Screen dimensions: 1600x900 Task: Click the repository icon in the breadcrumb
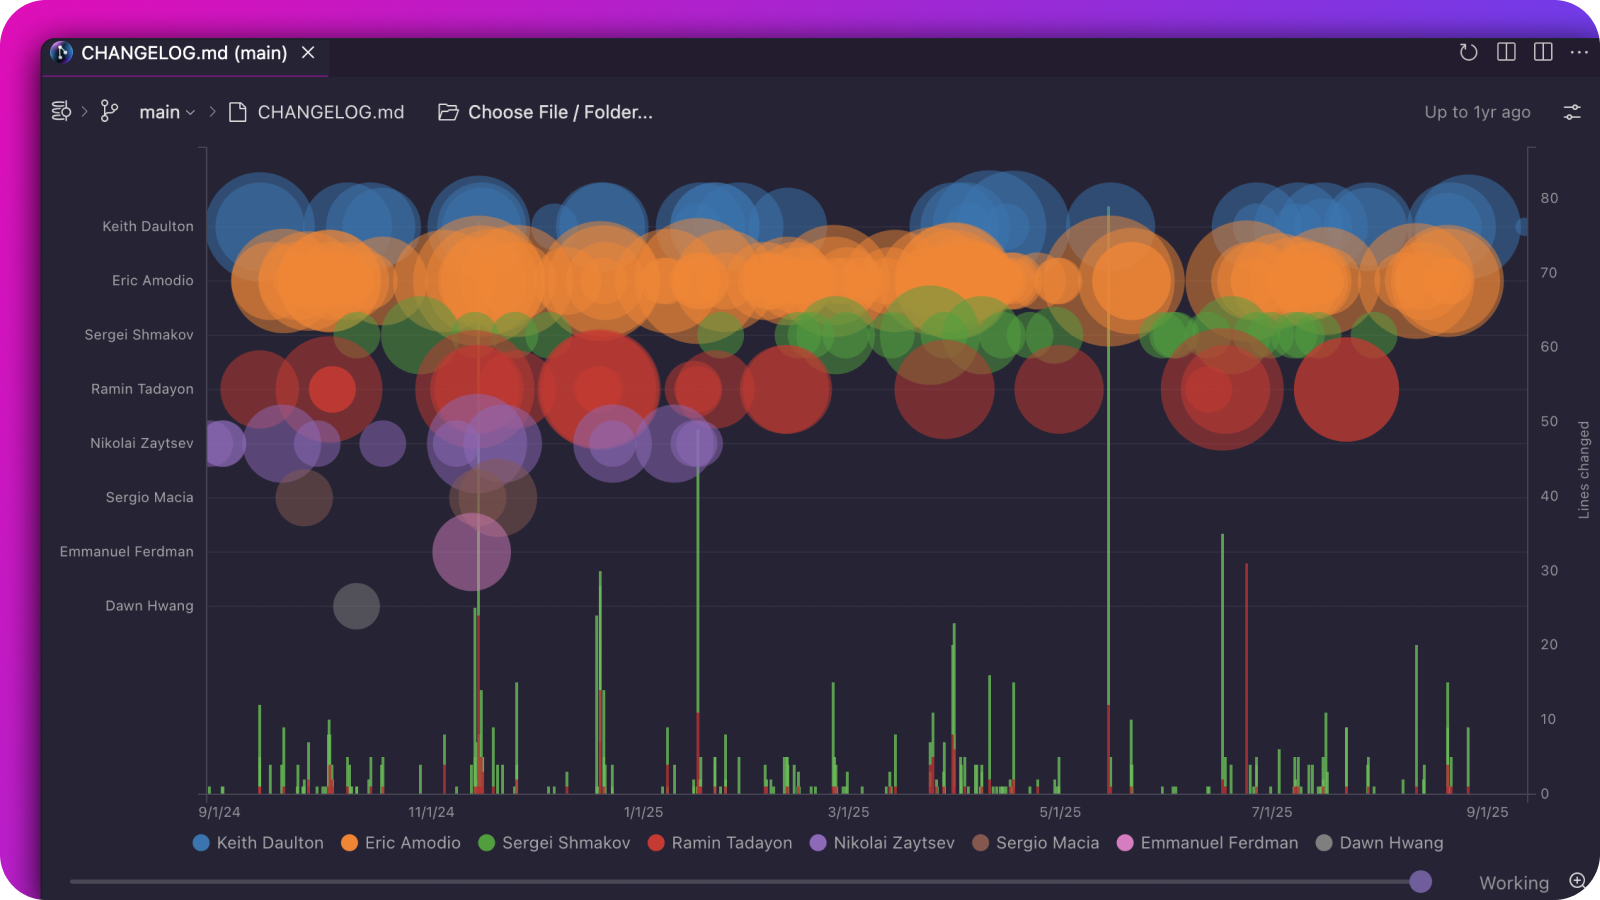point(61,112)
